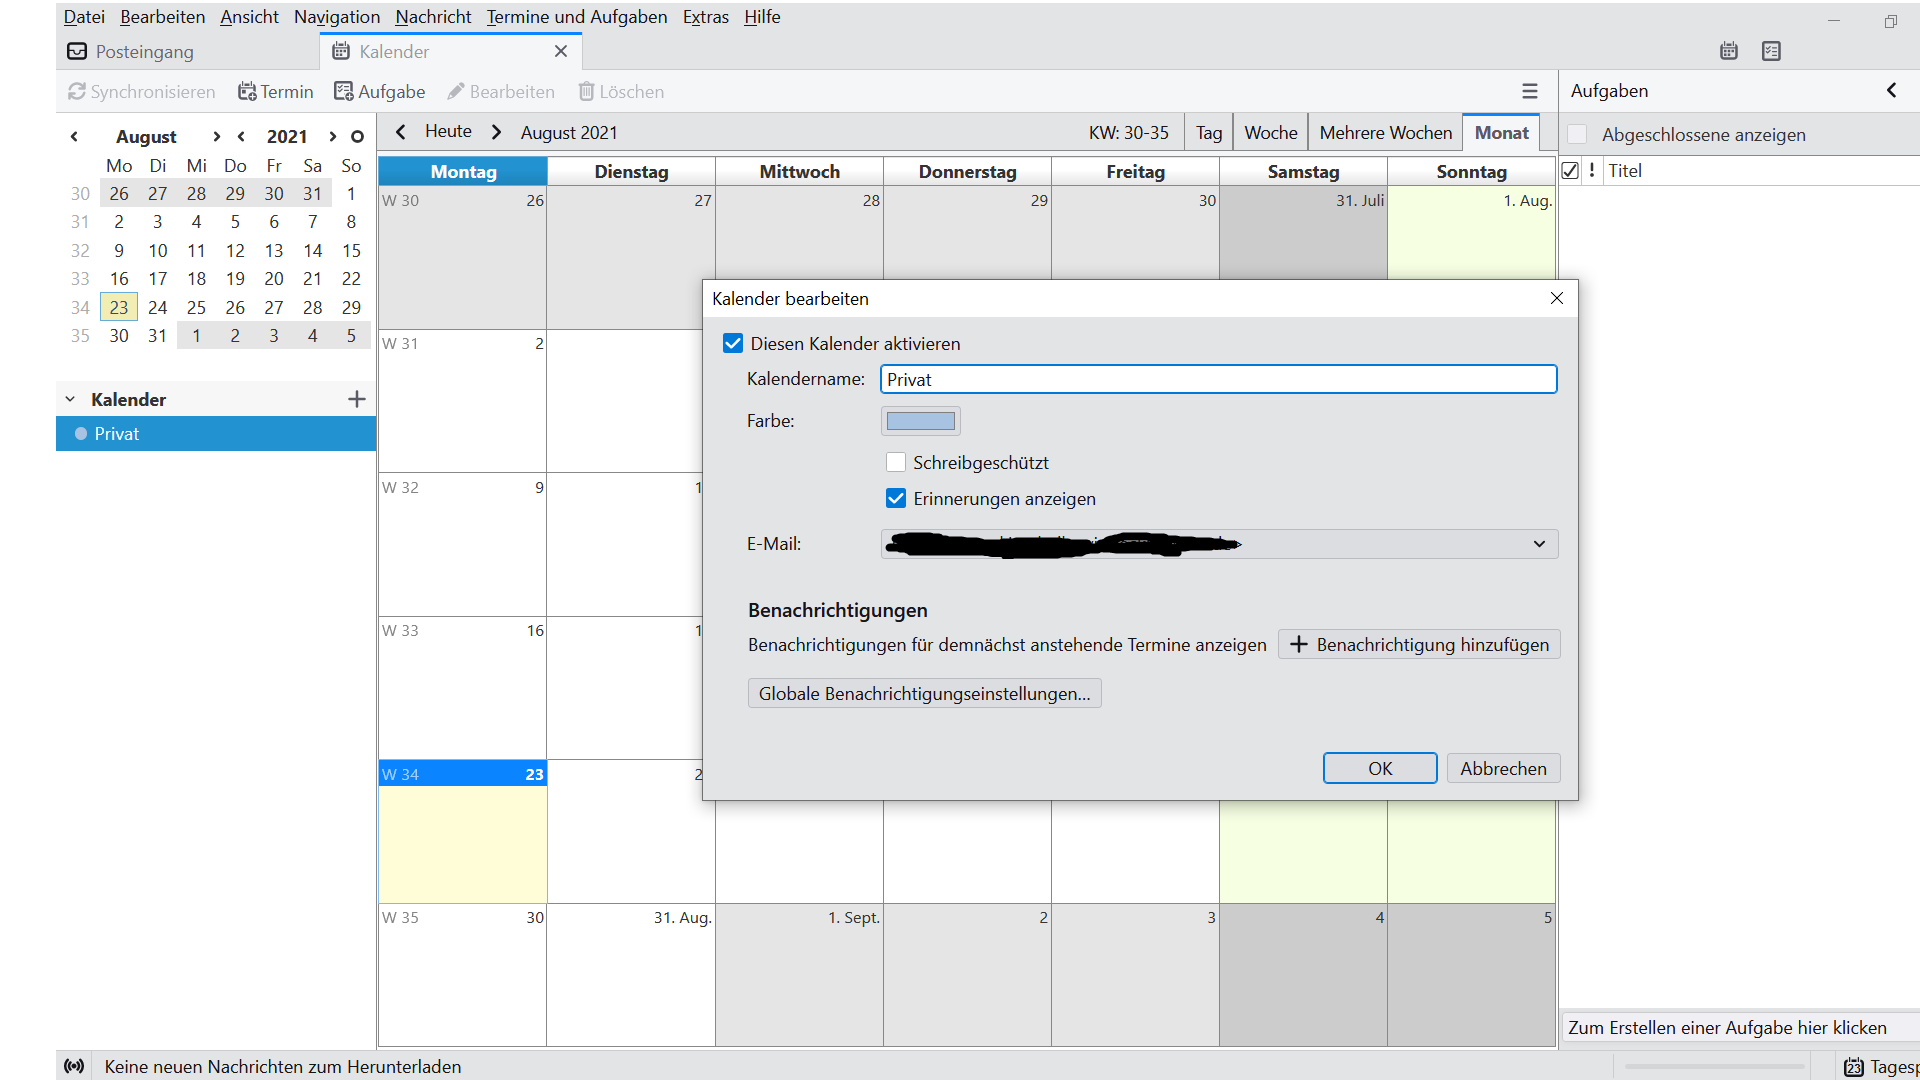
Task: Collapse the Aufgaben panel arrow
Action: coord(1891,91)
